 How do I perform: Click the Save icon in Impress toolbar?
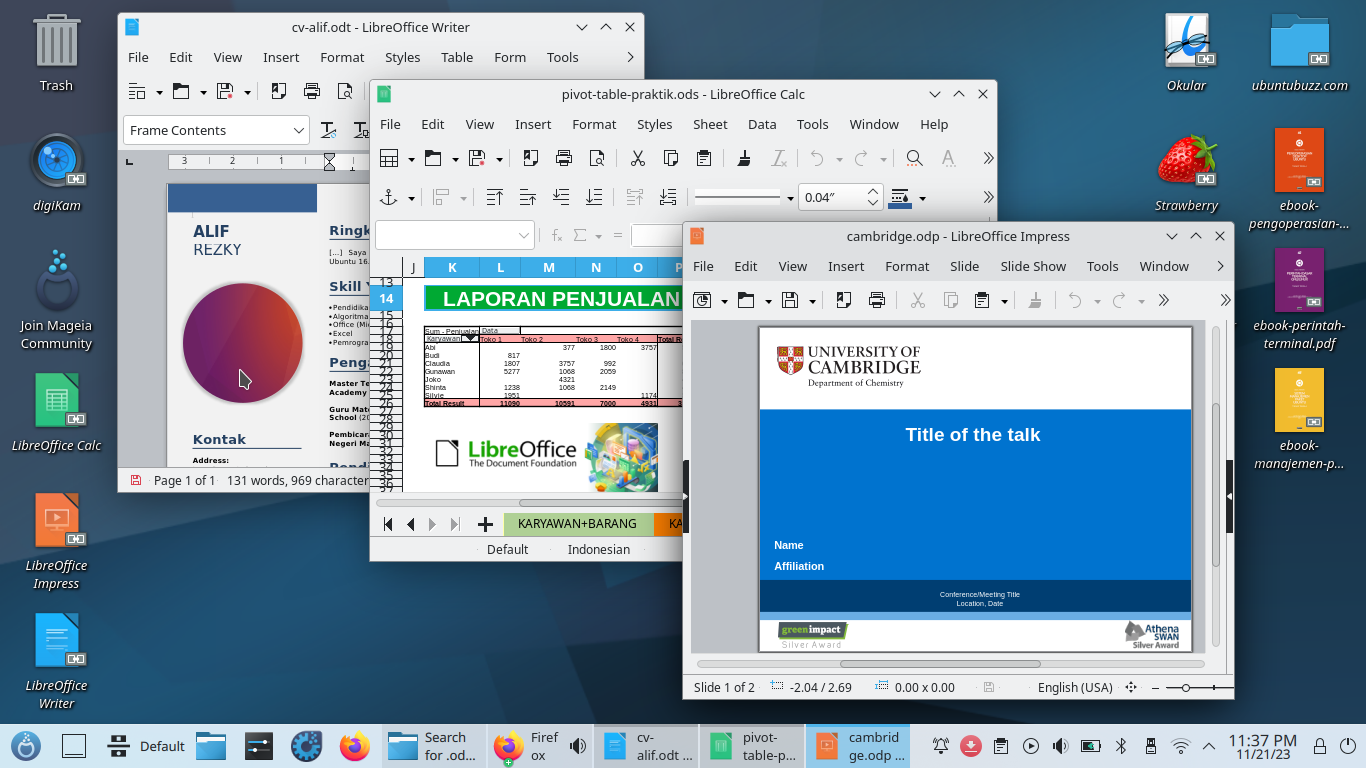click(x=790, y=300)
